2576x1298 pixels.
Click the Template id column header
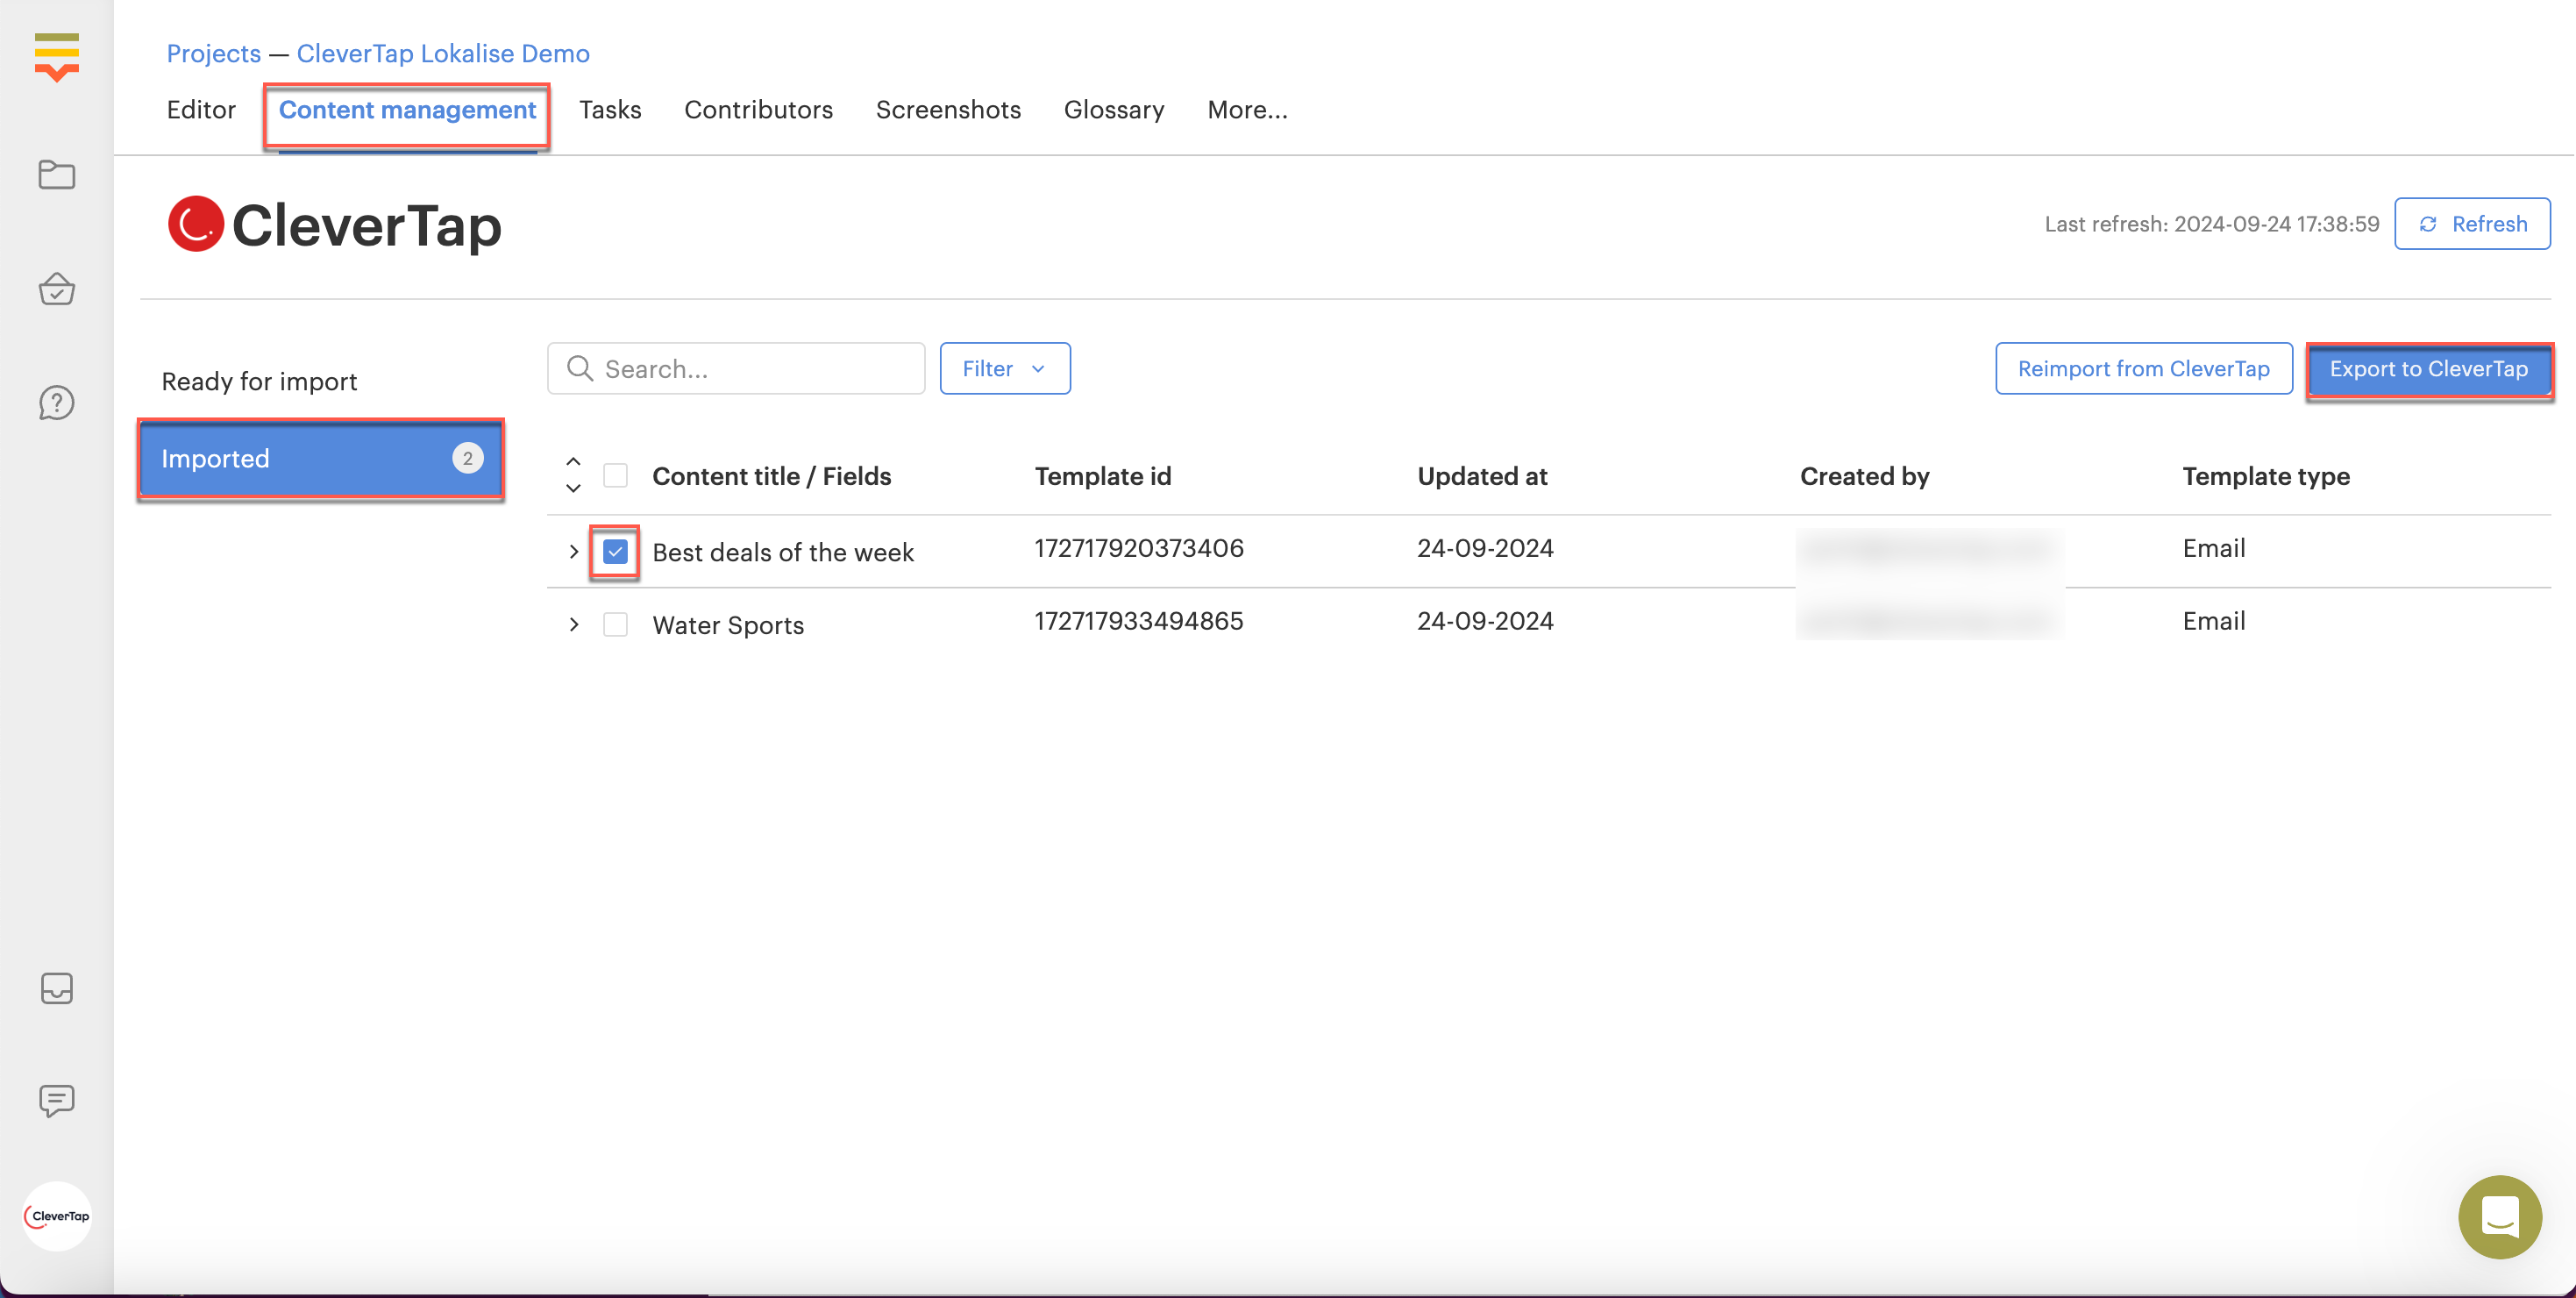coord(1103,476)
